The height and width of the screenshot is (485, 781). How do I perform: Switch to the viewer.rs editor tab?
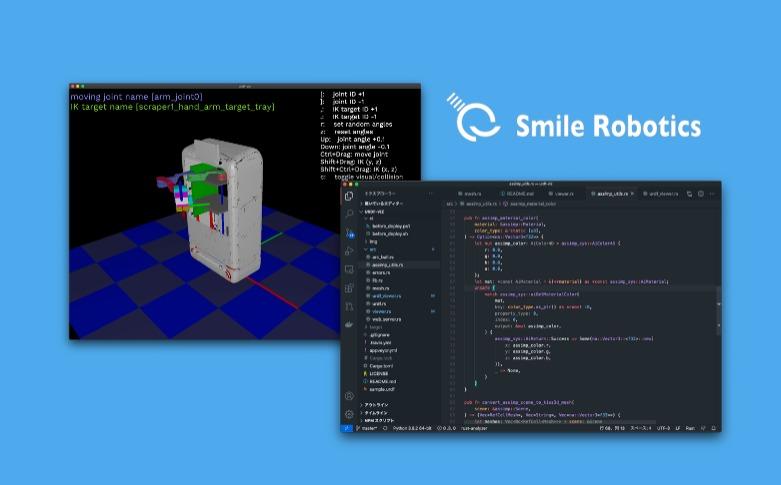(562, 194)
